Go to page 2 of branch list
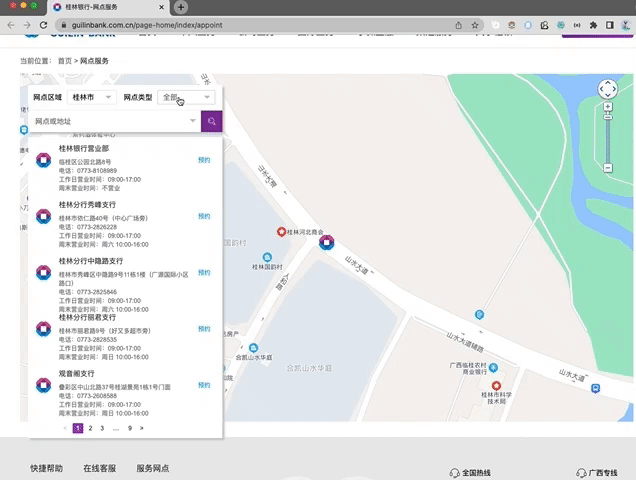The height and width of the screenshot is (480, 636). point(90,428)
